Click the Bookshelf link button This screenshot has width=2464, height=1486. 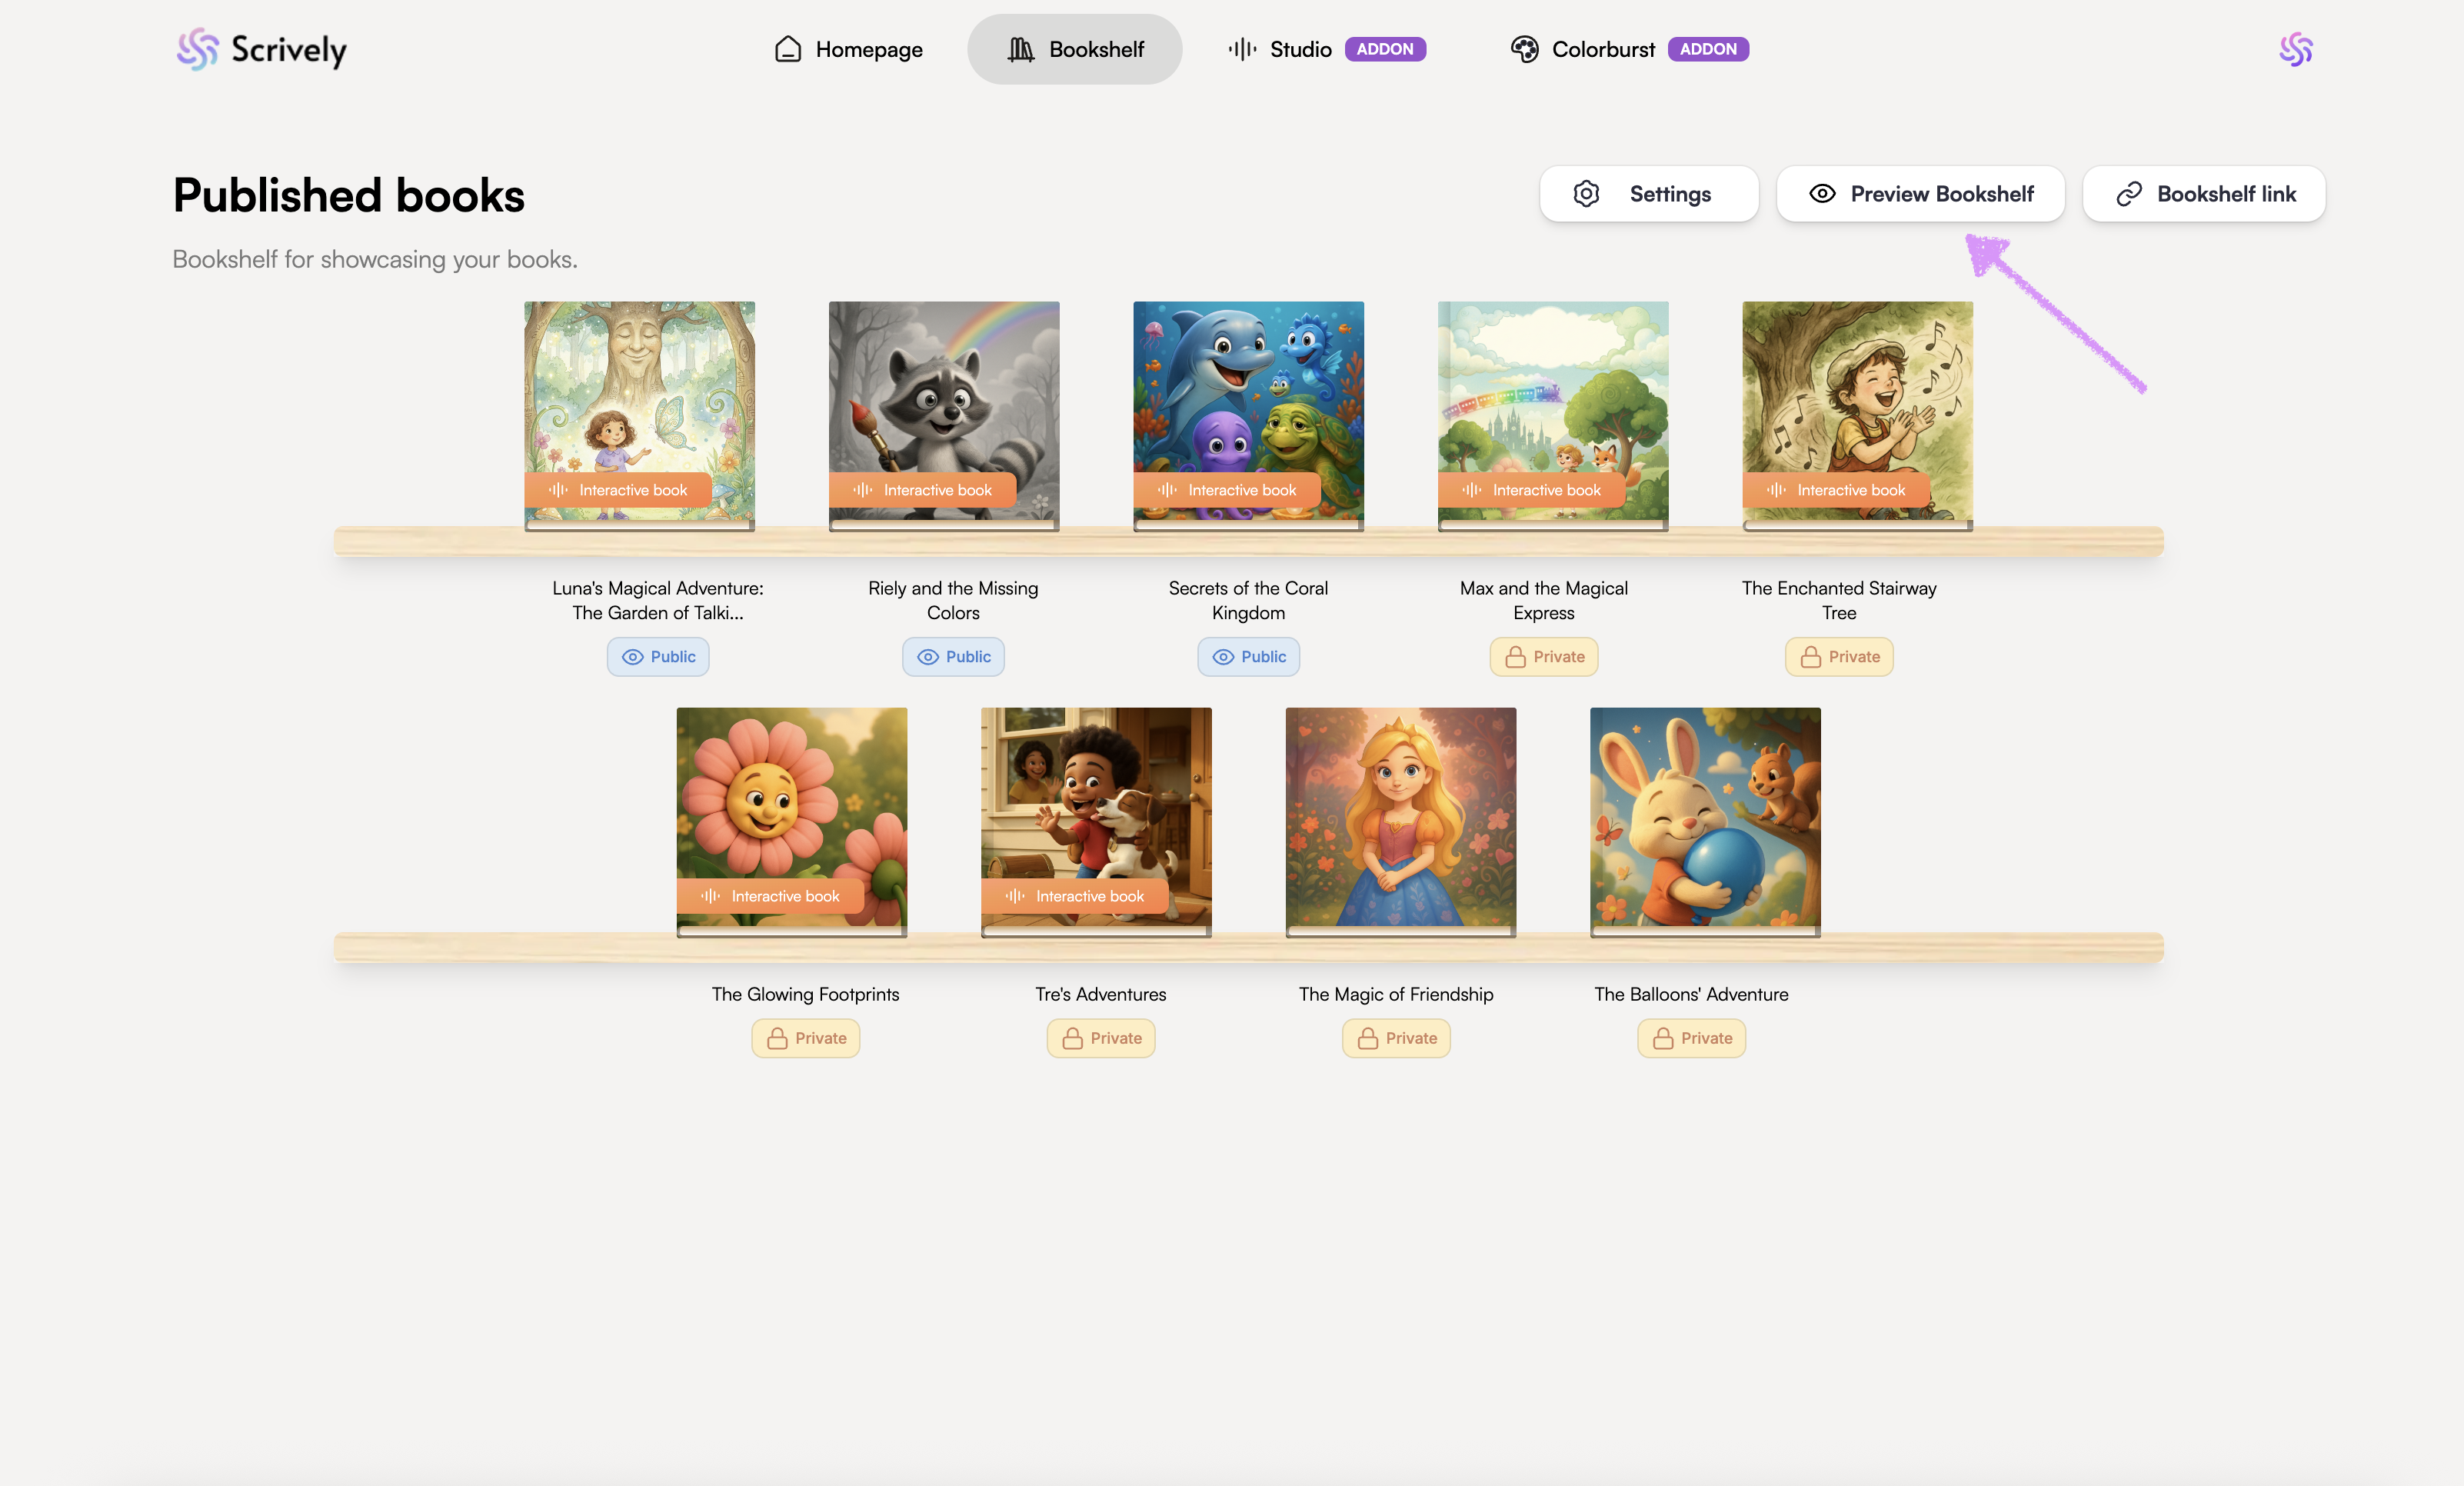(x=2204, y=194)
